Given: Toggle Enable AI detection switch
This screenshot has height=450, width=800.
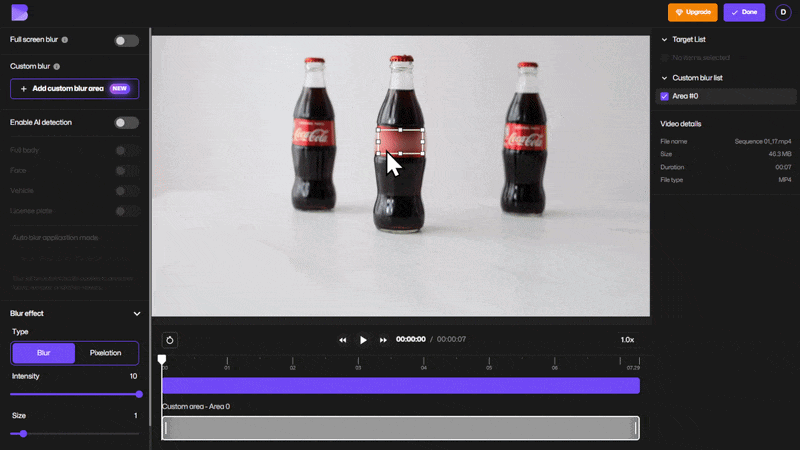Looking at the screenshot, I should pyautogui.click(x=126, y=122).
